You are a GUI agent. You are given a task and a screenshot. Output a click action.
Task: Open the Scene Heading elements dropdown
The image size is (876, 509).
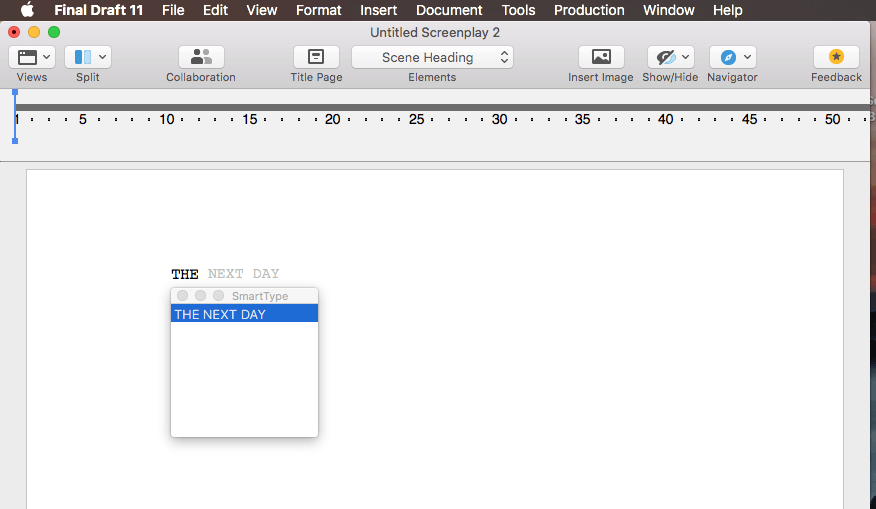(x=432, y=57)
